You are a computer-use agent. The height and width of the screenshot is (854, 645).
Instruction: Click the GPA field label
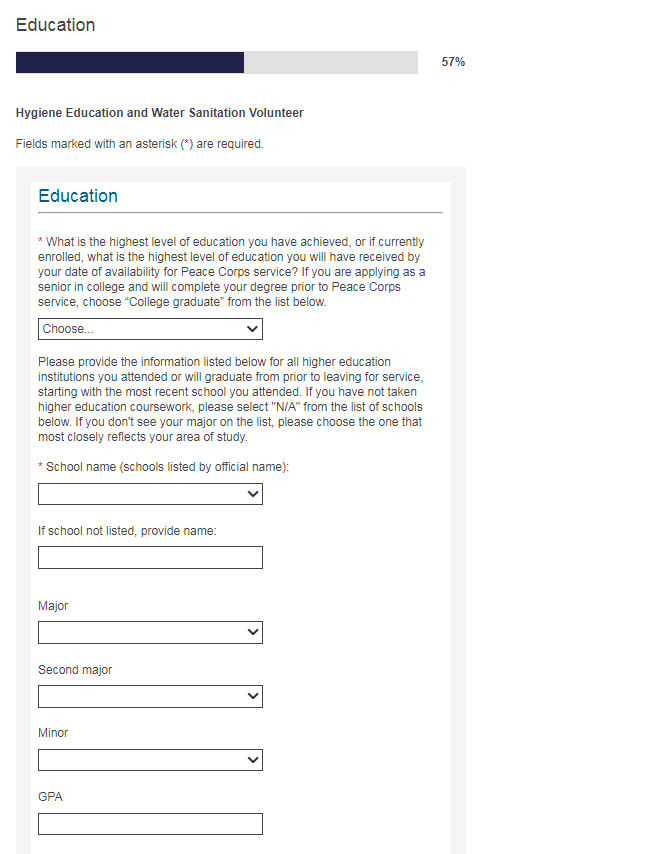pyautogui.click(x=51, y=797)
